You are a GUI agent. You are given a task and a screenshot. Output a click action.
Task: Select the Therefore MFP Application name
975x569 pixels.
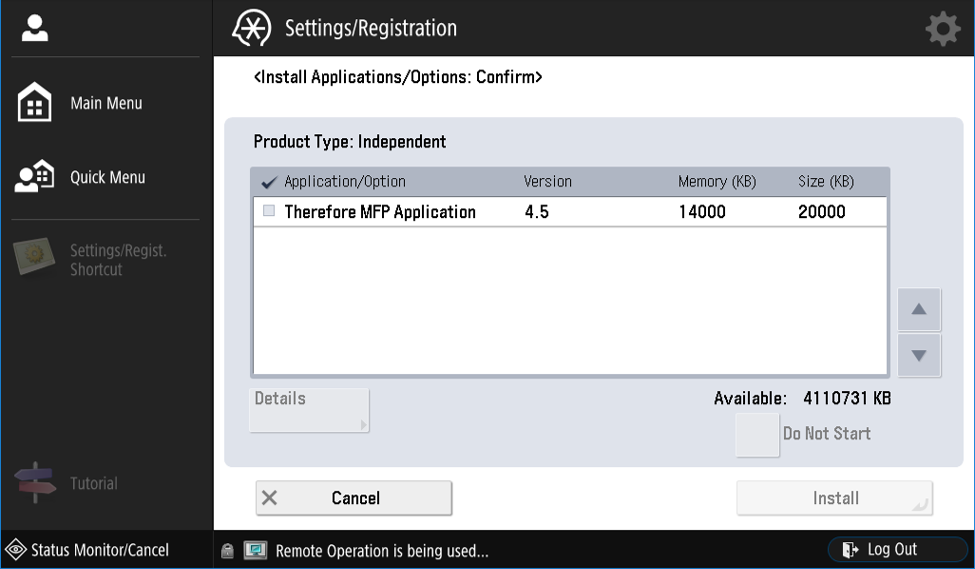pos(380,211)
